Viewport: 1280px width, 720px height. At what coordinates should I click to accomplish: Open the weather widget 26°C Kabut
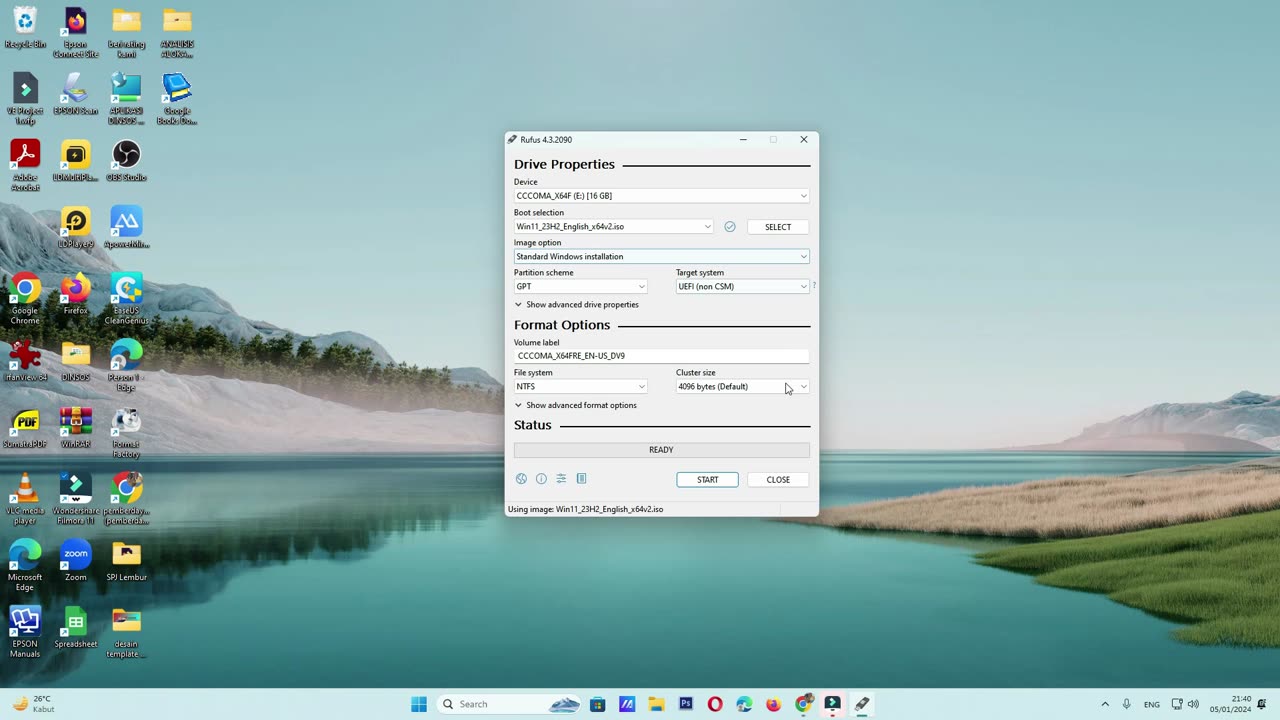pos(33,704)
